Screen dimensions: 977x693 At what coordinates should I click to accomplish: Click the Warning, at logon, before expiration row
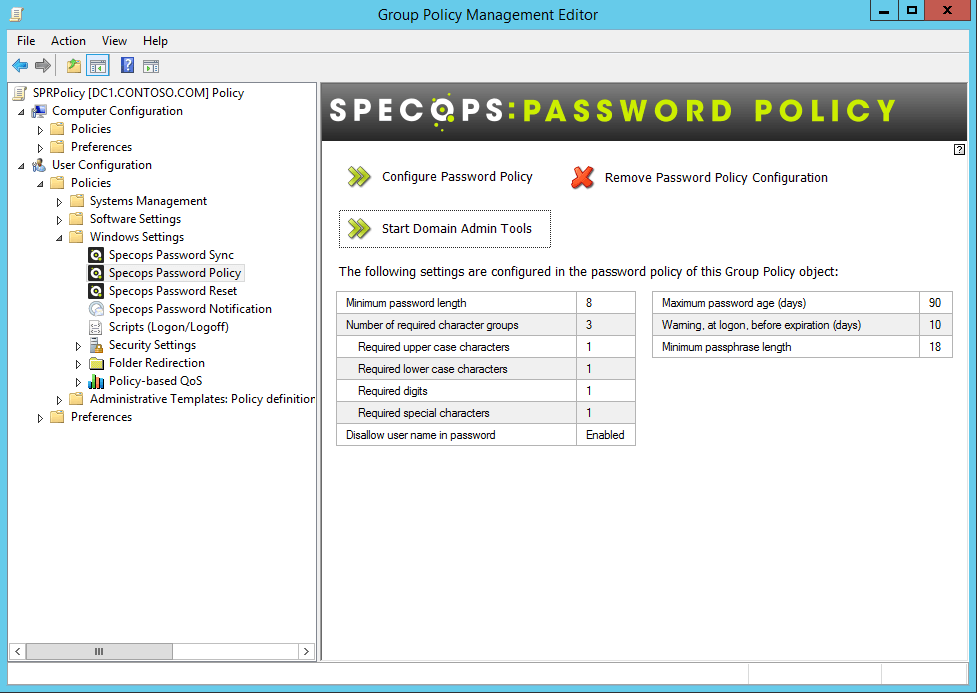[x=803, y=325]
